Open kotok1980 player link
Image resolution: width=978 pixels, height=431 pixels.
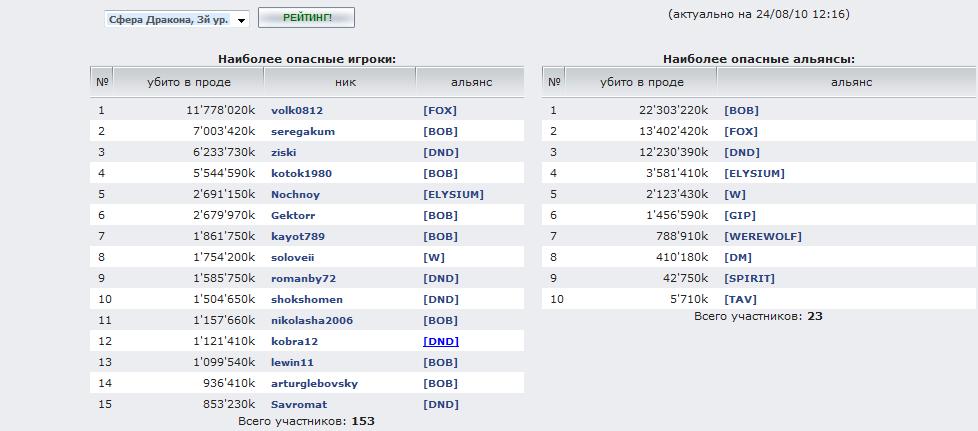[301, 173]
